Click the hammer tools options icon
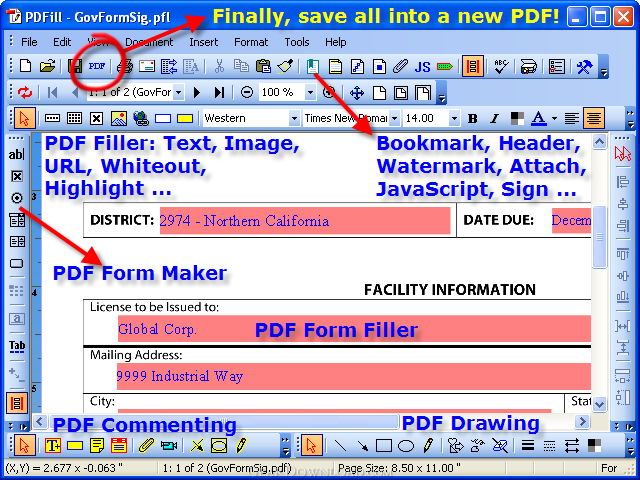This screenshot has width=640, height=480. (584, 67)
